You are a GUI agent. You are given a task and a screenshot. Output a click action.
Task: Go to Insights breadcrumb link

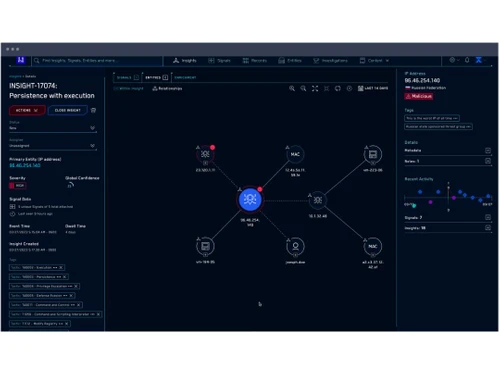[x=15, y=76]
